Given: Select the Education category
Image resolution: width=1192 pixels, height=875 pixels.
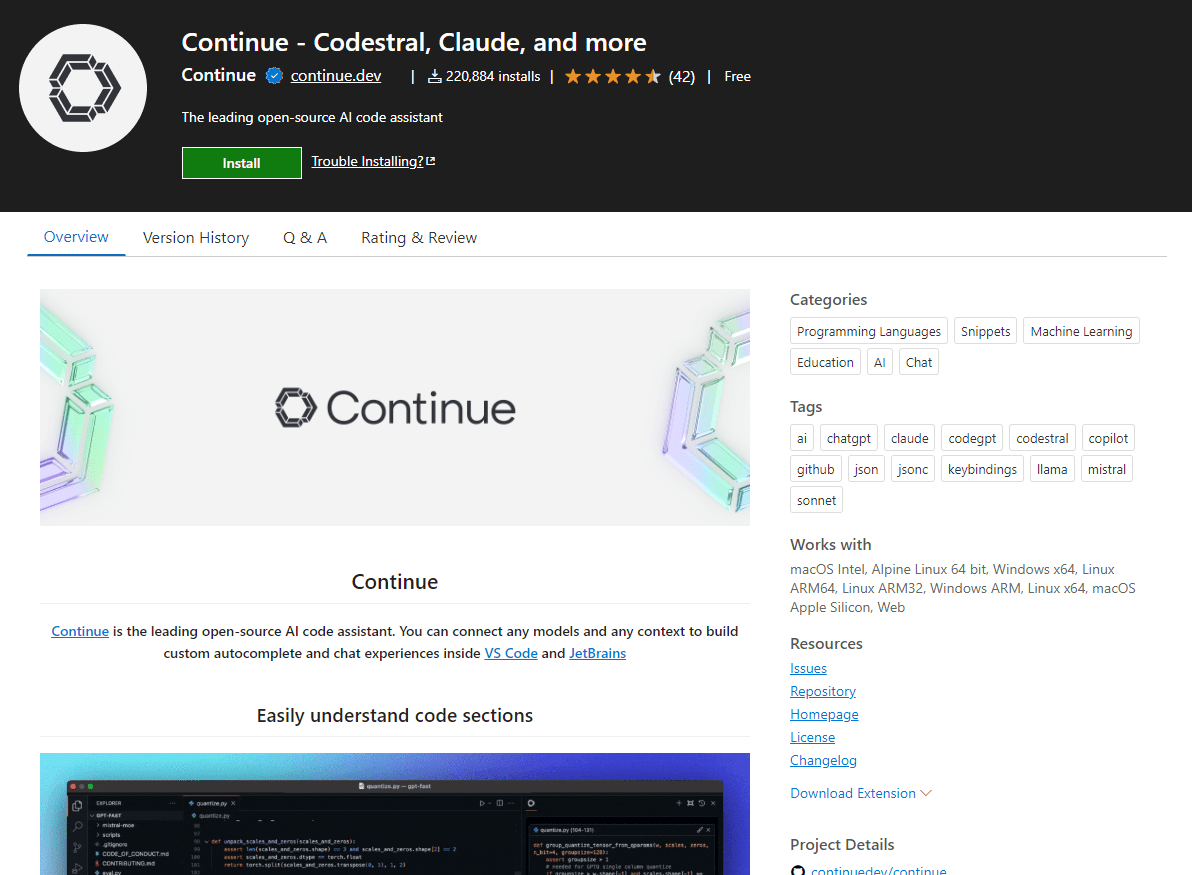Looking at the screenshot, I should tap(826, 363).
